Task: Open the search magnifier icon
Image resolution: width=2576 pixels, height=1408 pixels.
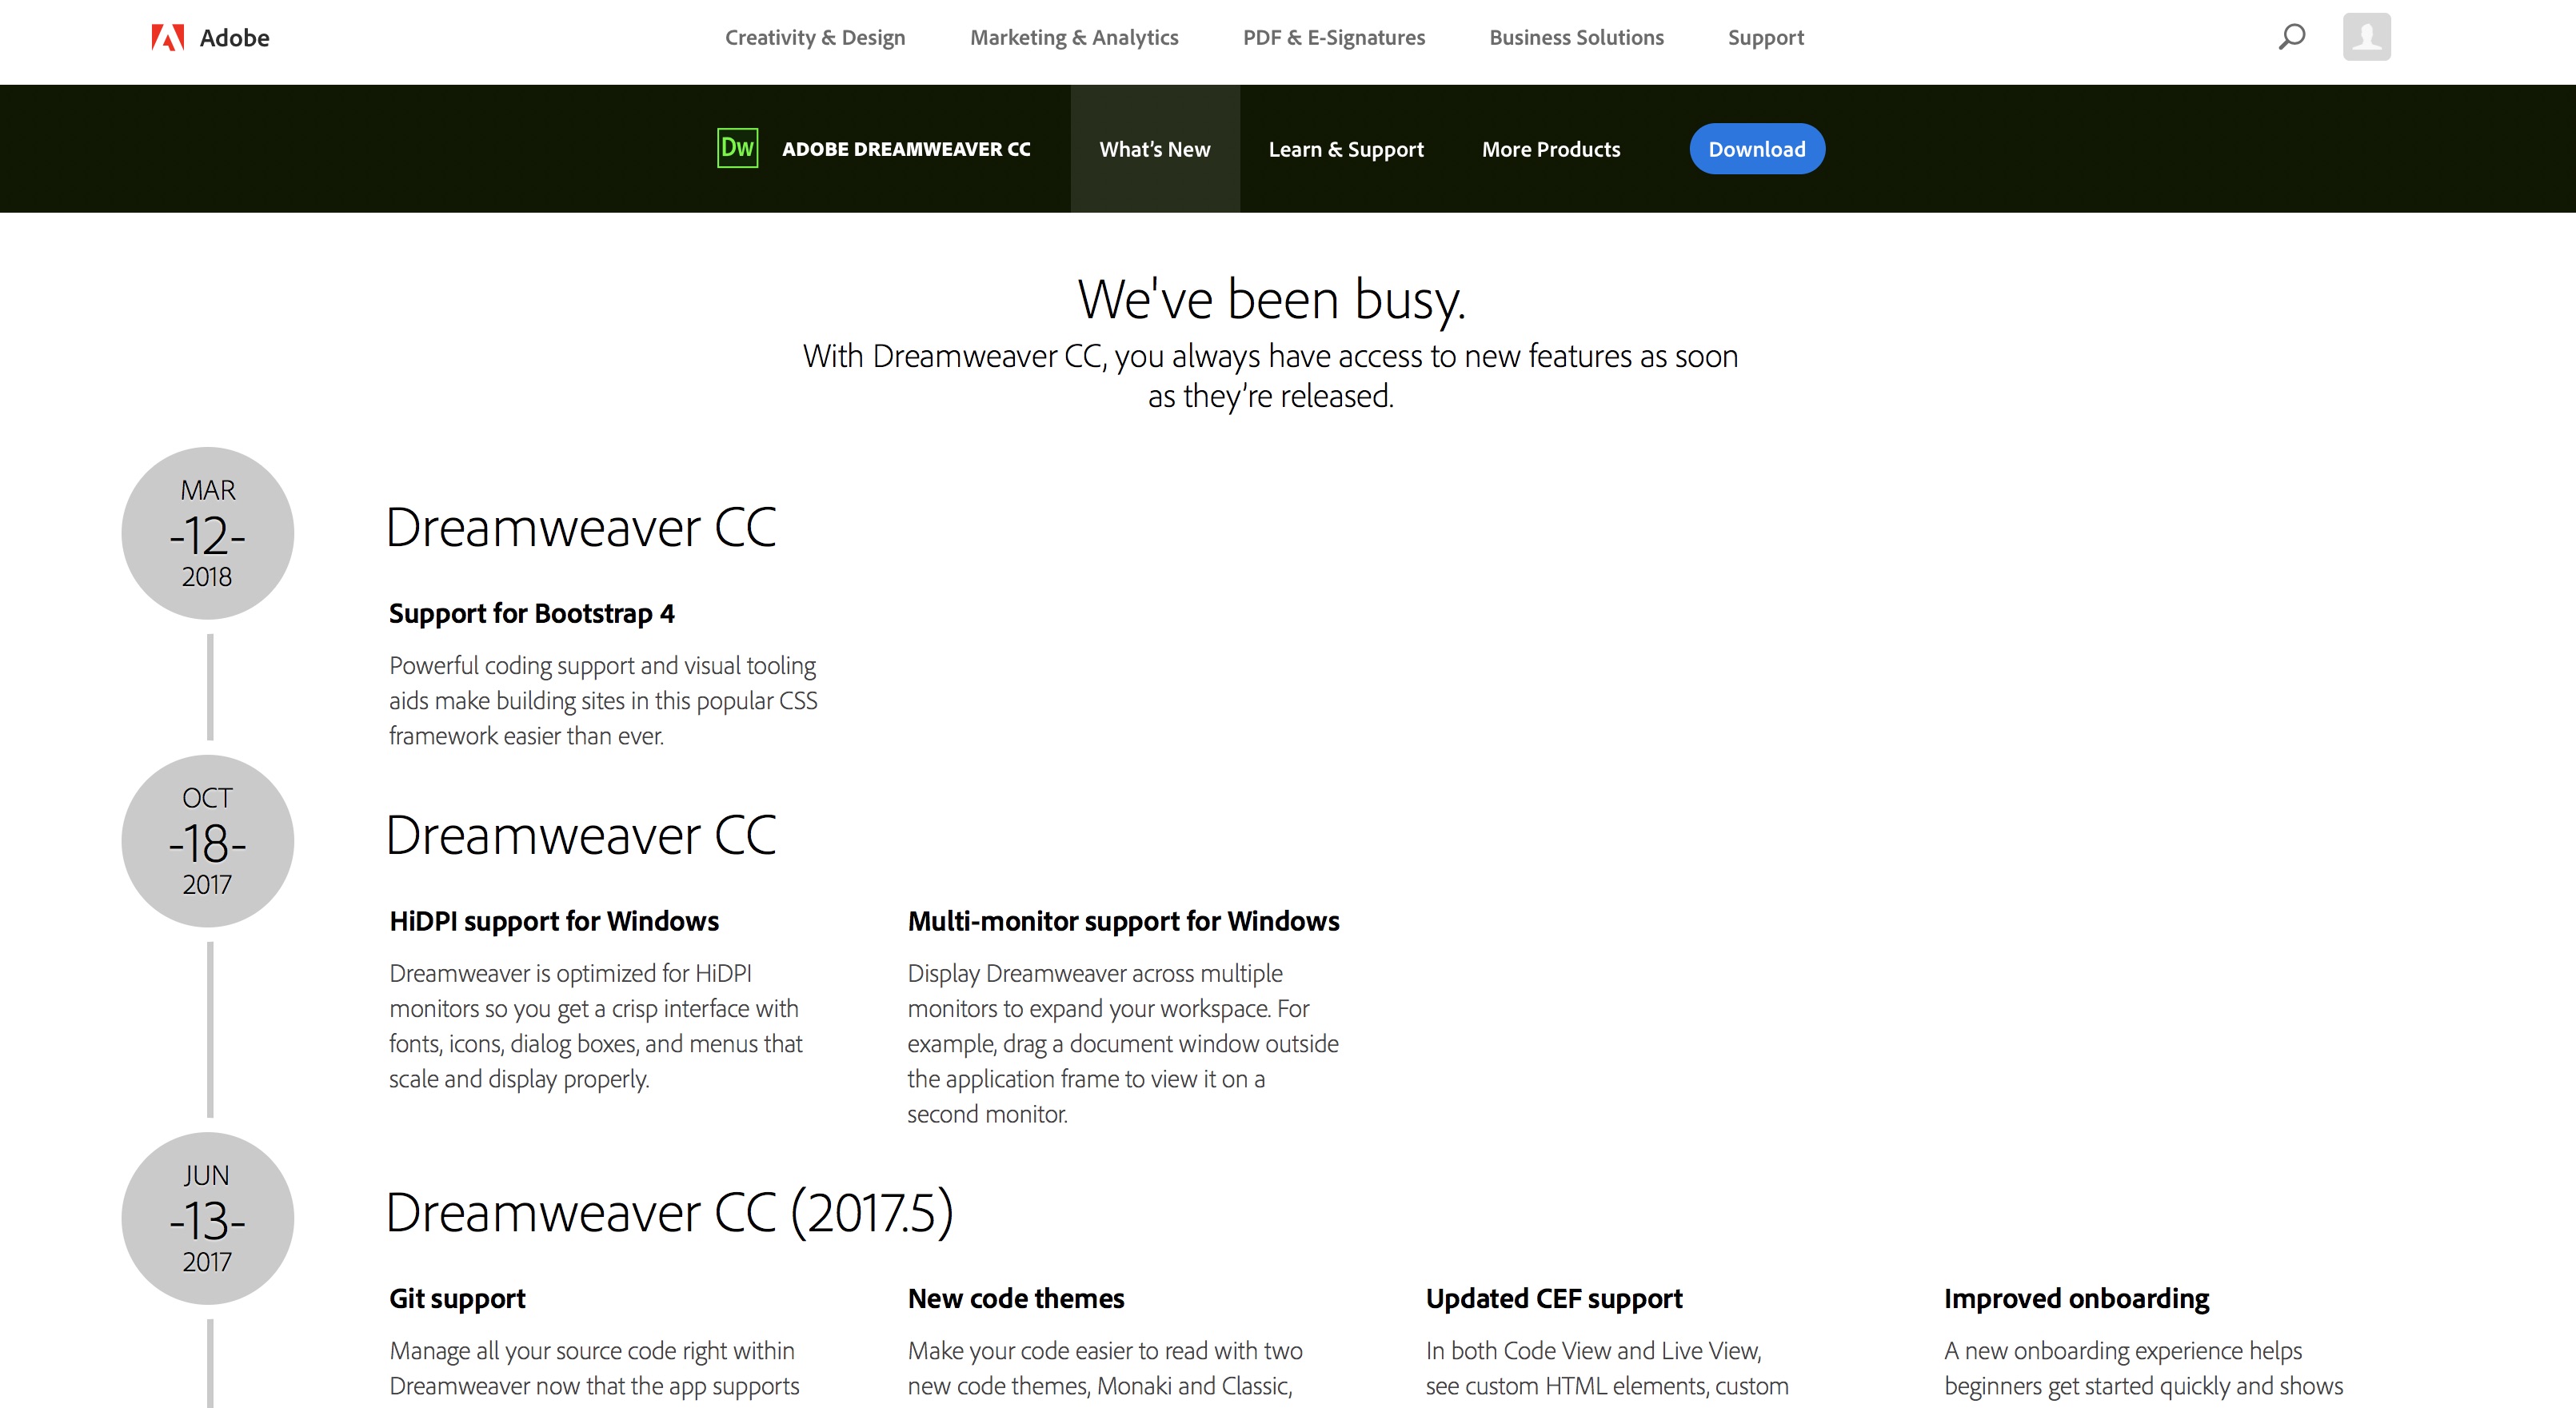Action: coord(2291,37)
